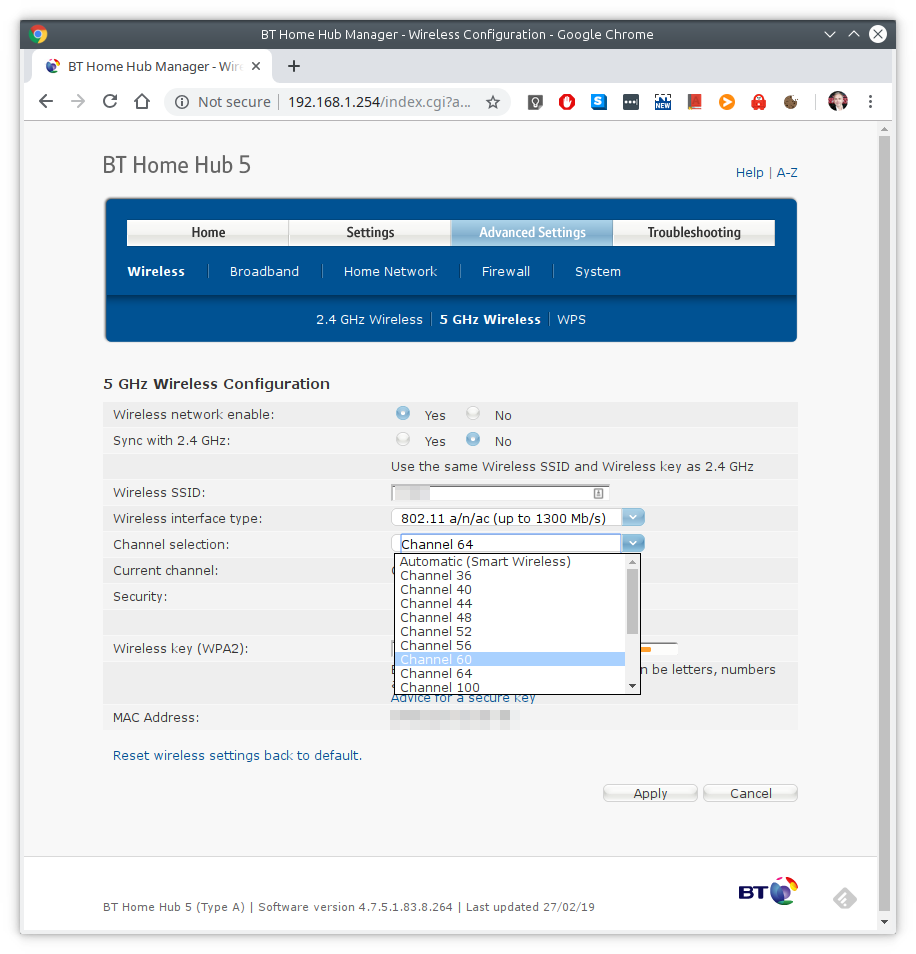916x954 pixels.
Task: Click Reset wireless settings back to default
Action: click(x=237, y=756)
